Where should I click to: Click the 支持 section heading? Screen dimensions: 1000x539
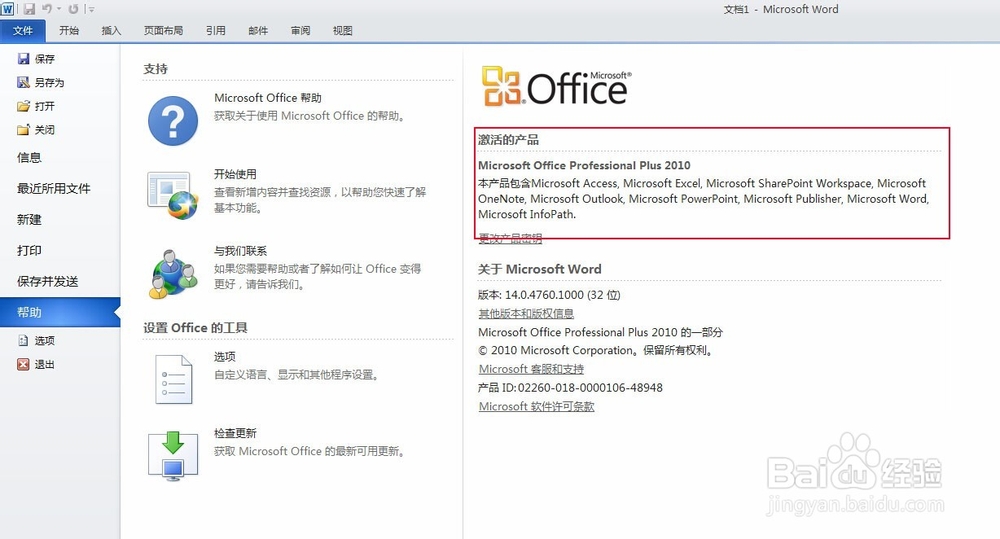click(156, 69)
